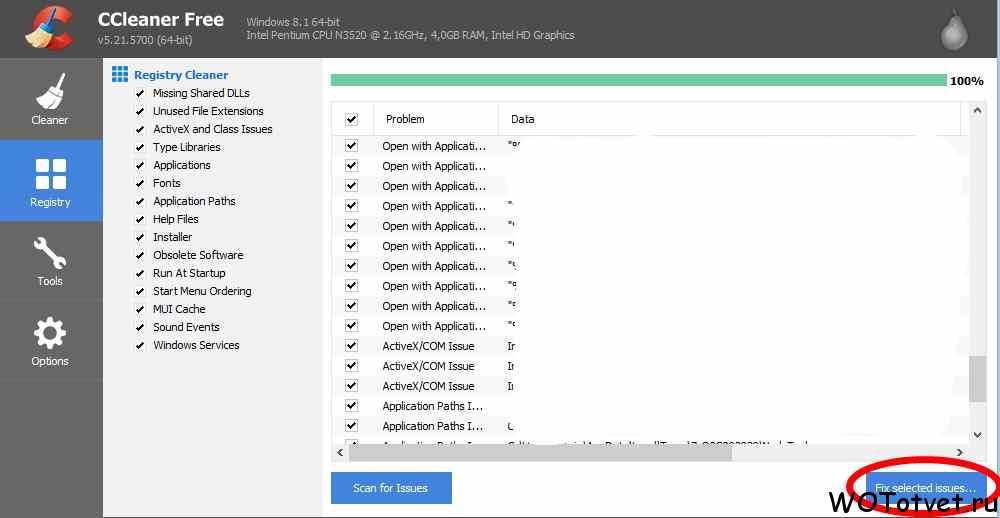Click Fix selected issues button

925,488
